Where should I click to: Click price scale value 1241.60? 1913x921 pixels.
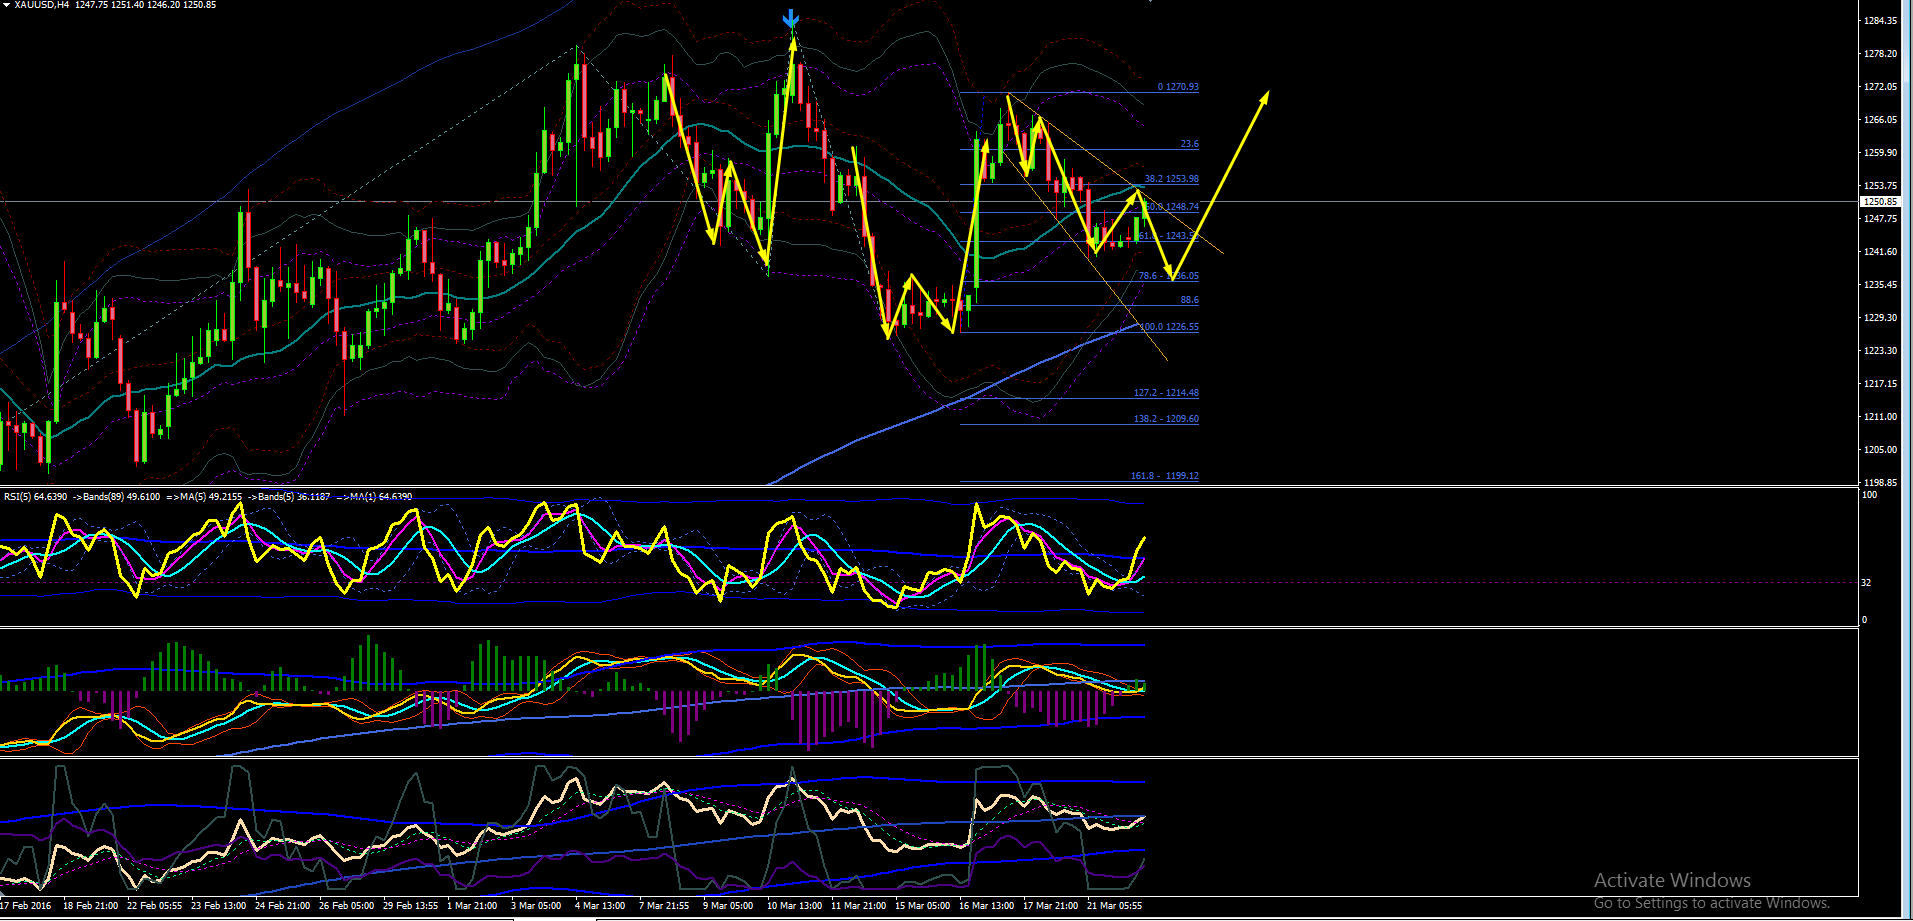pyautogui.click(x=1881, y=252)
